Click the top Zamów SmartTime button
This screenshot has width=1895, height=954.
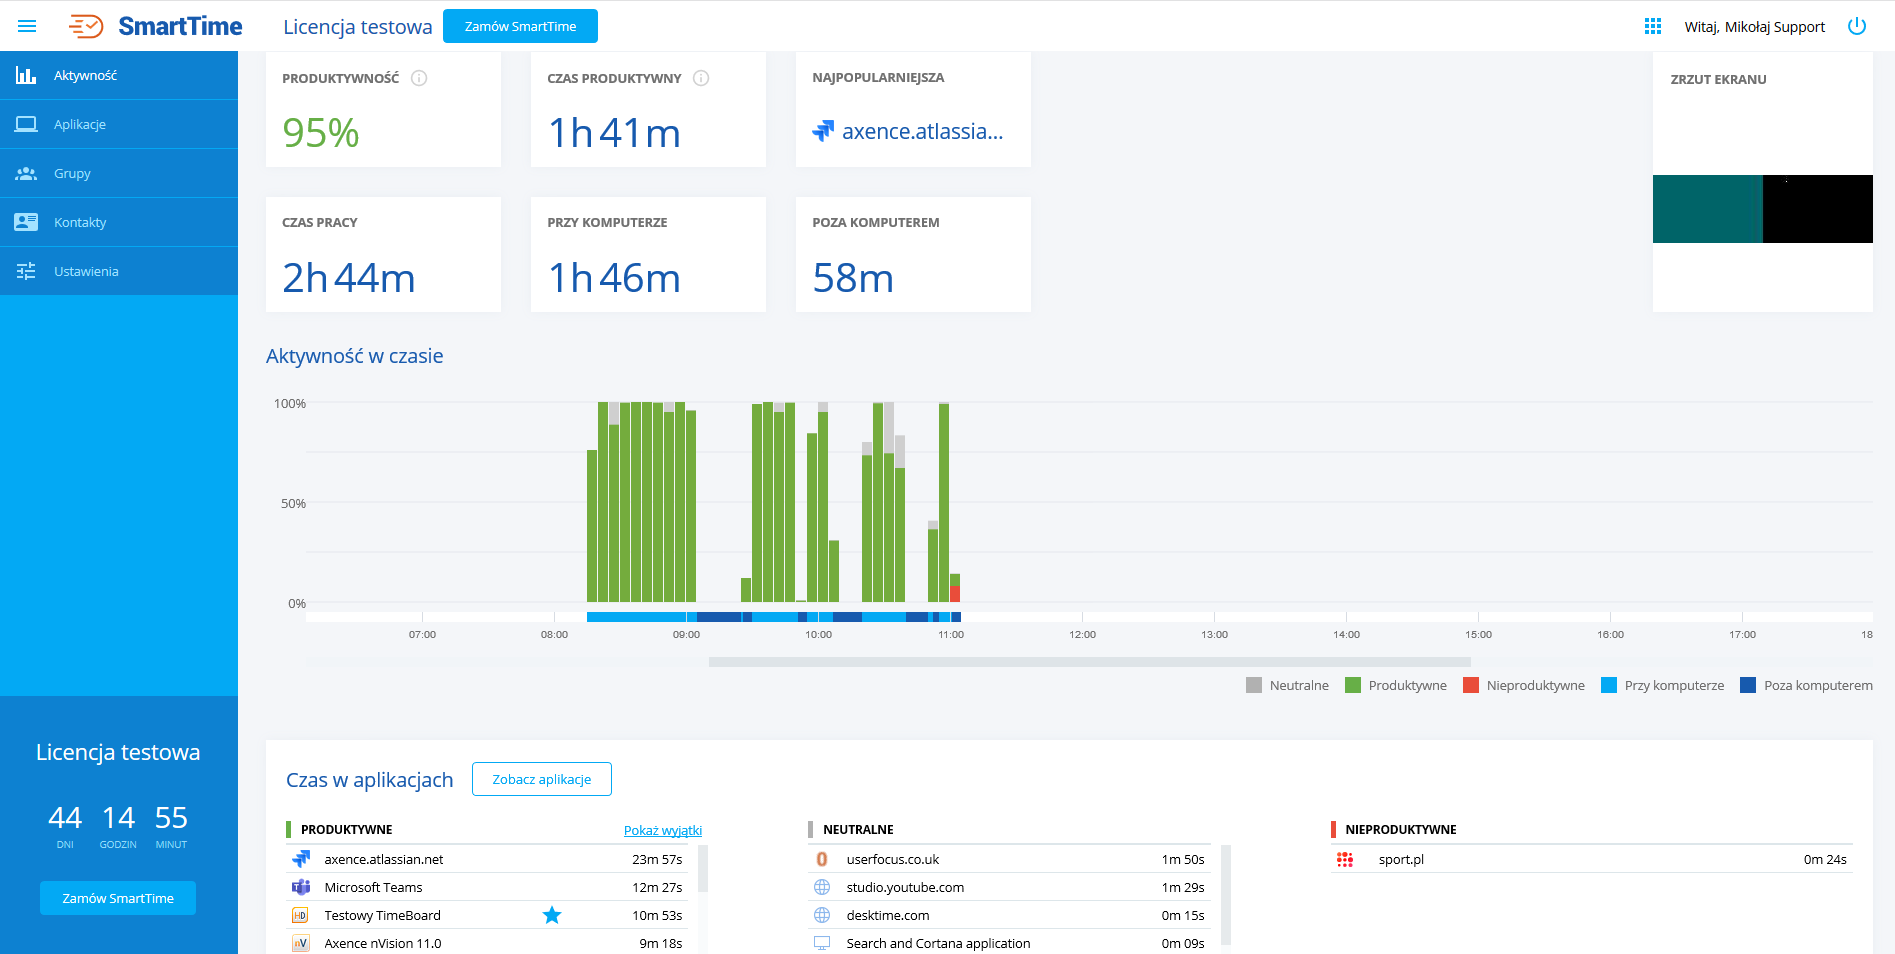point(520,26)
